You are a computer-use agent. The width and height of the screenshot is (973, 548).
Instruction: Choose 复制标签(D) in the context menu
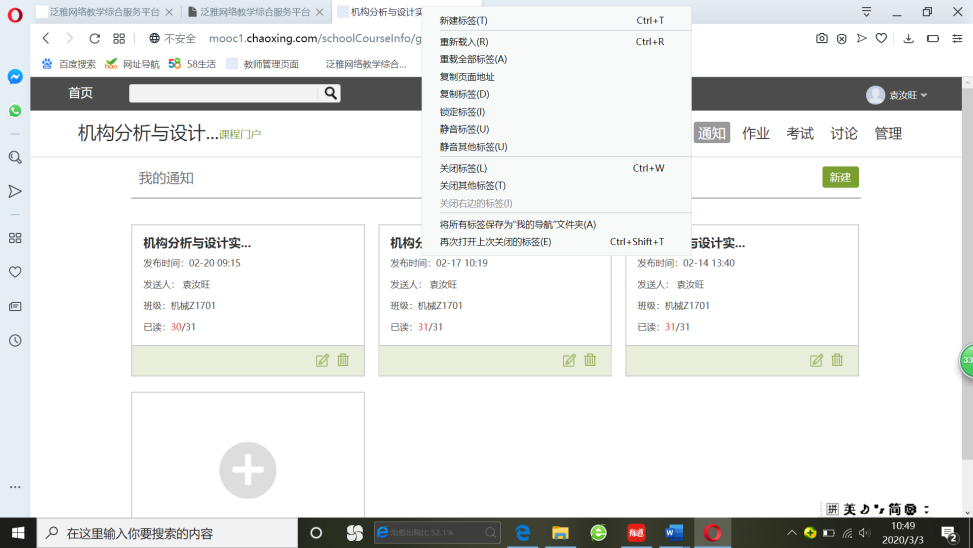point(464,94)
